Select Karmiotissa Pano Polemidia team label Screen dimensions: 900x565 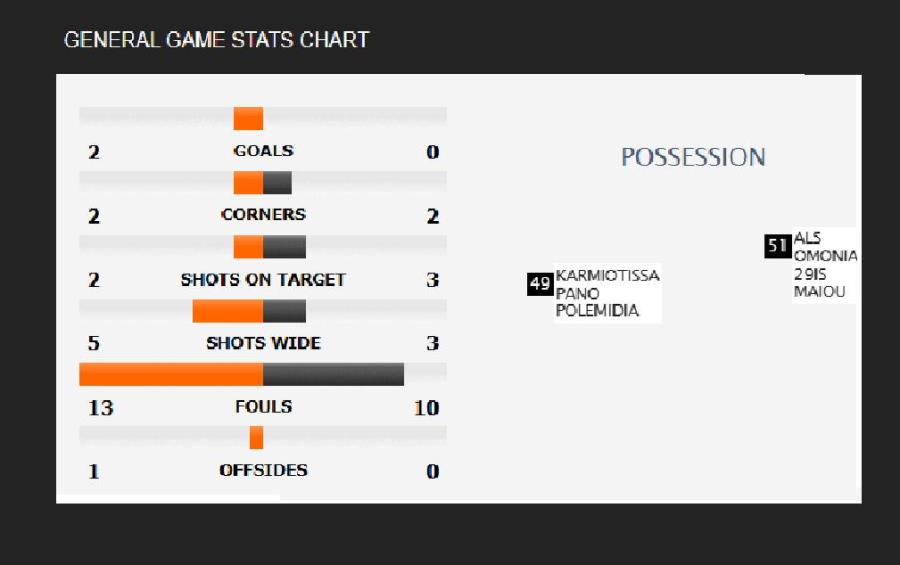point(608,293)
